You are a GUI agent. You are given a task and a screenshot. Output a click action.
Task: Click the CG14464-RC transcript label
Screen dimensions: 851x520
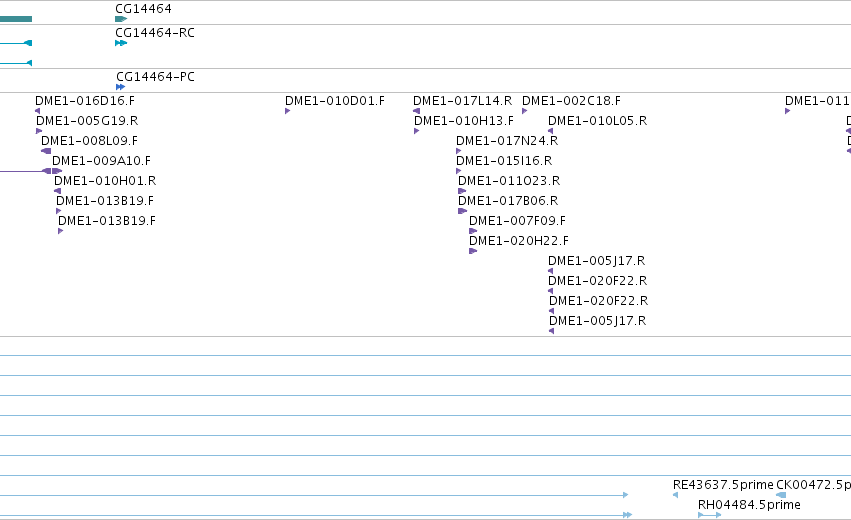pos(155,33)
